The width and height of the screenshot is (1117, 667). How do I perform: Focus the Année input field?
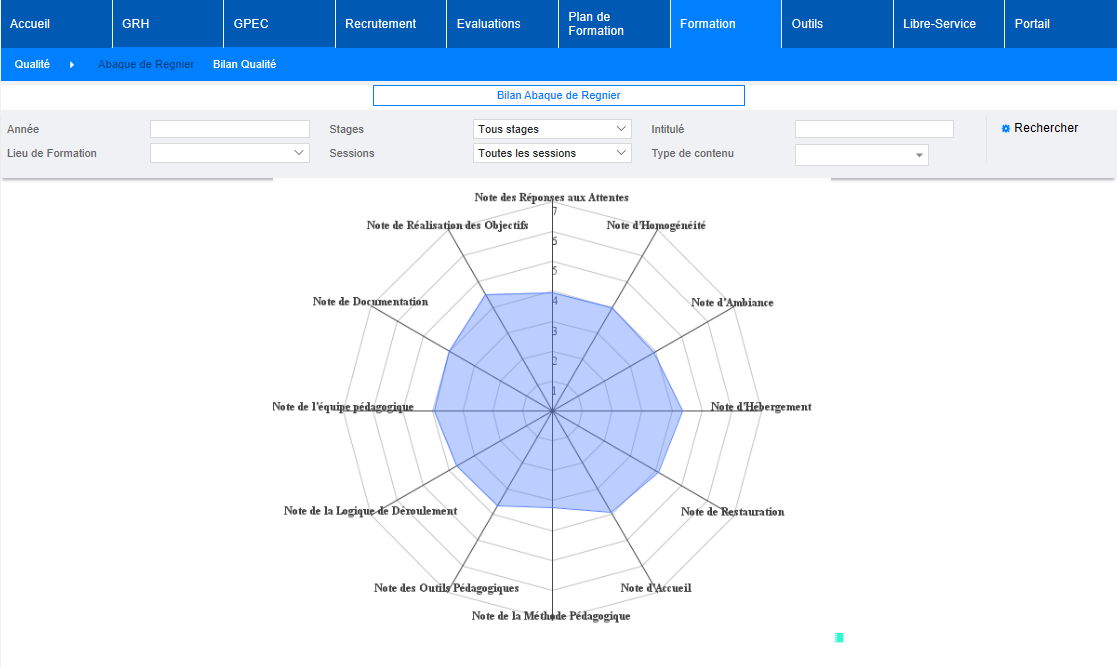click(229, 129)
